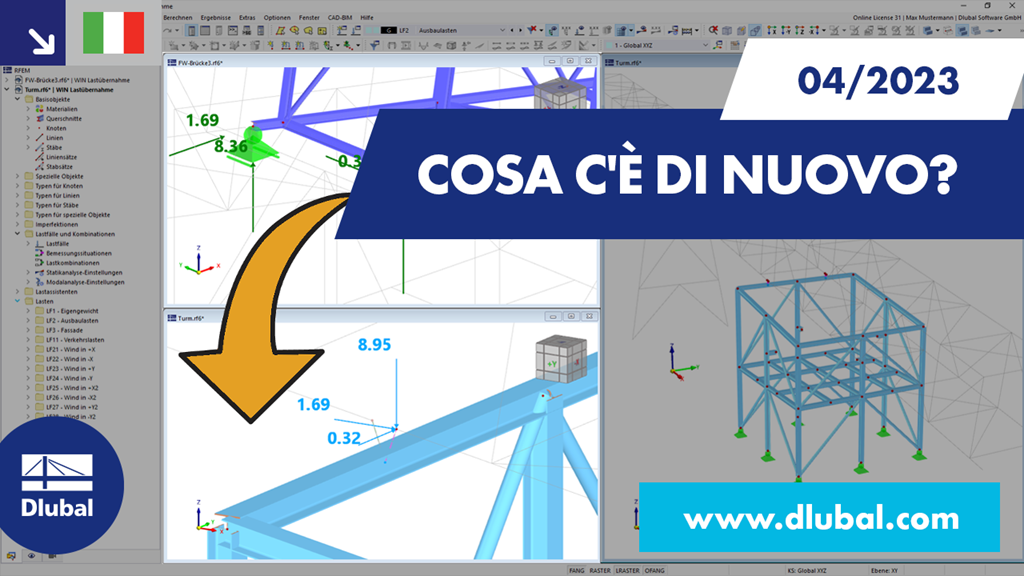Enable the RASTER grid toggle
This screenshot has width=1024, height=576.
click(601, 571)
